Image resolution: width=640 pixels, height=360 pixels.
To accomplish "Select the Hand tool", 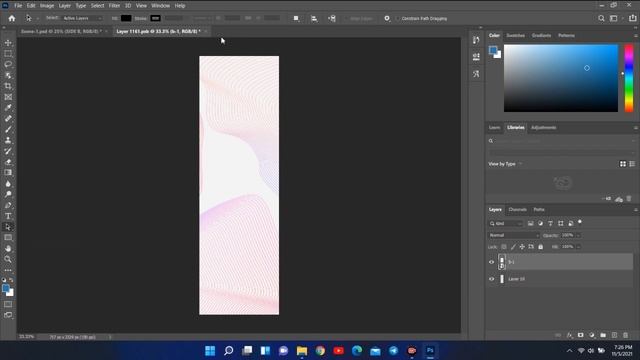I will (8, 248).
